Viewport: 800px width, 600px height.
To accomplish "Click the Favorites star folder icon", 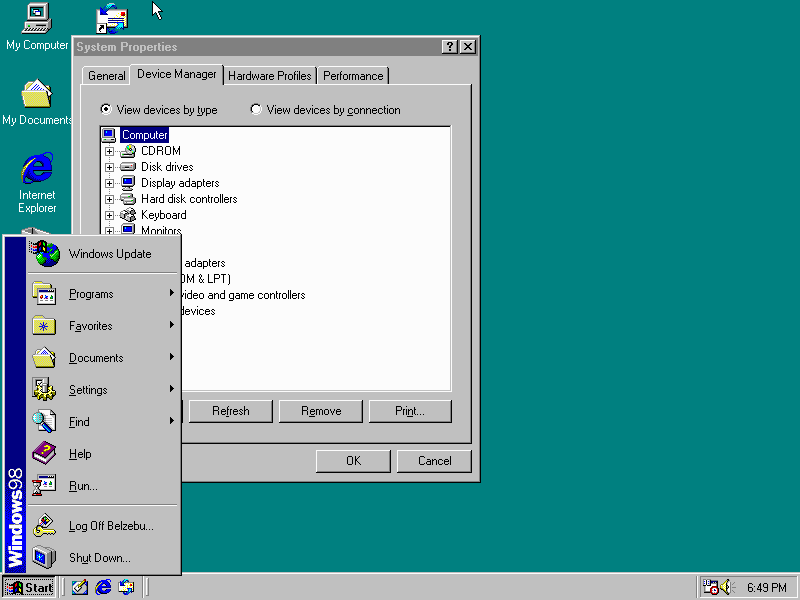I will (44, 326).
